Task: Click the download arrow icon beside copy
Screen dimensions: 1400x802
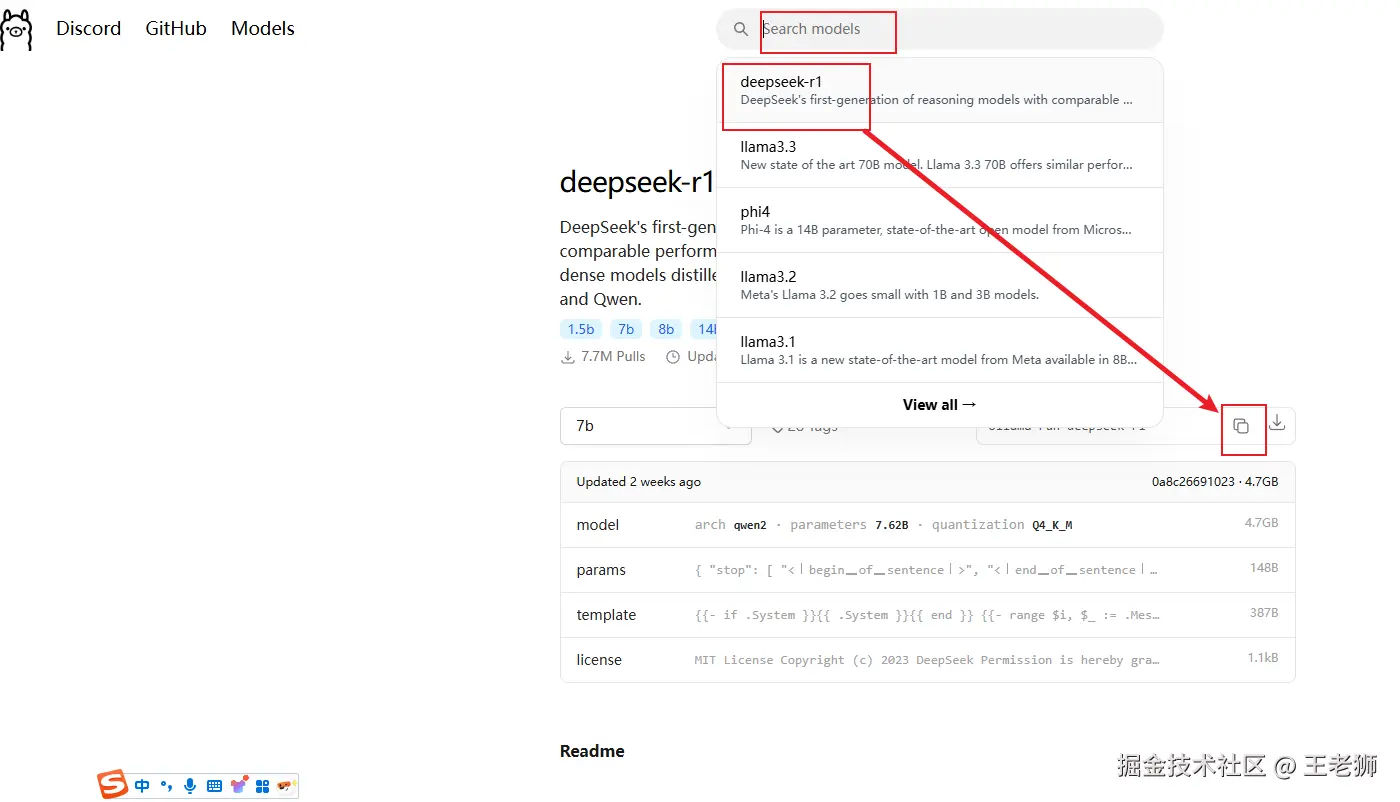Action: click(x=1277, y=424)
